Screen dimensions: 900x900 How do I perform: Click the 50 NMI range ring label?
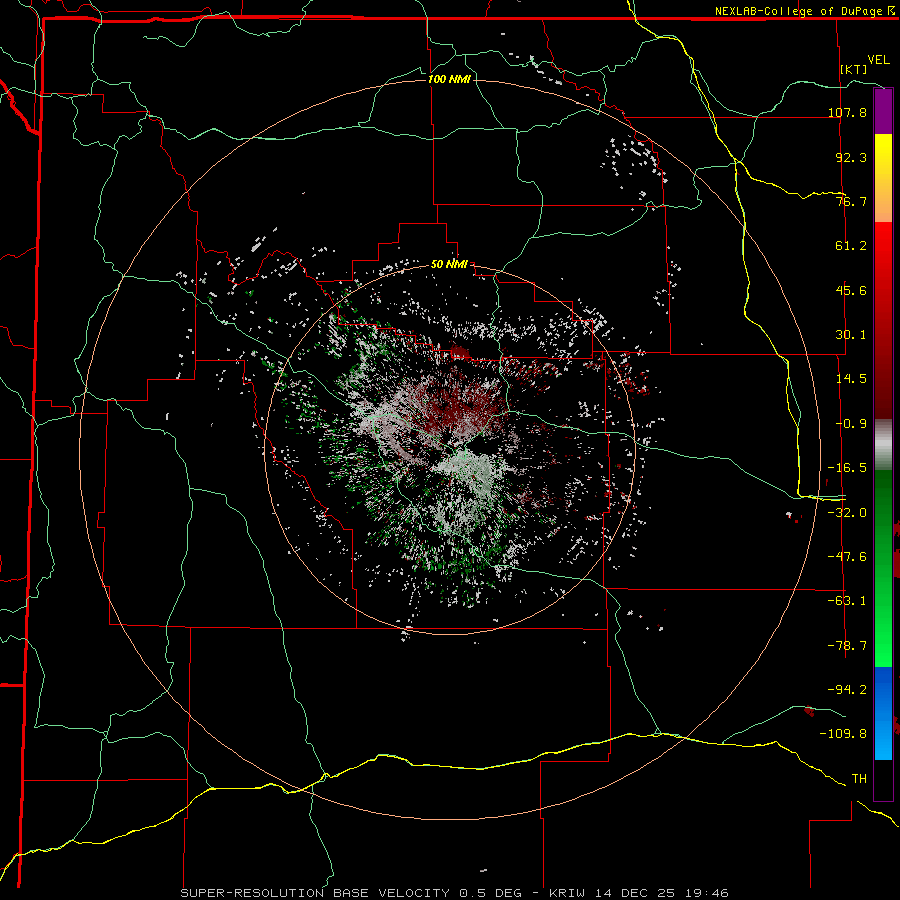pos(449,264)
